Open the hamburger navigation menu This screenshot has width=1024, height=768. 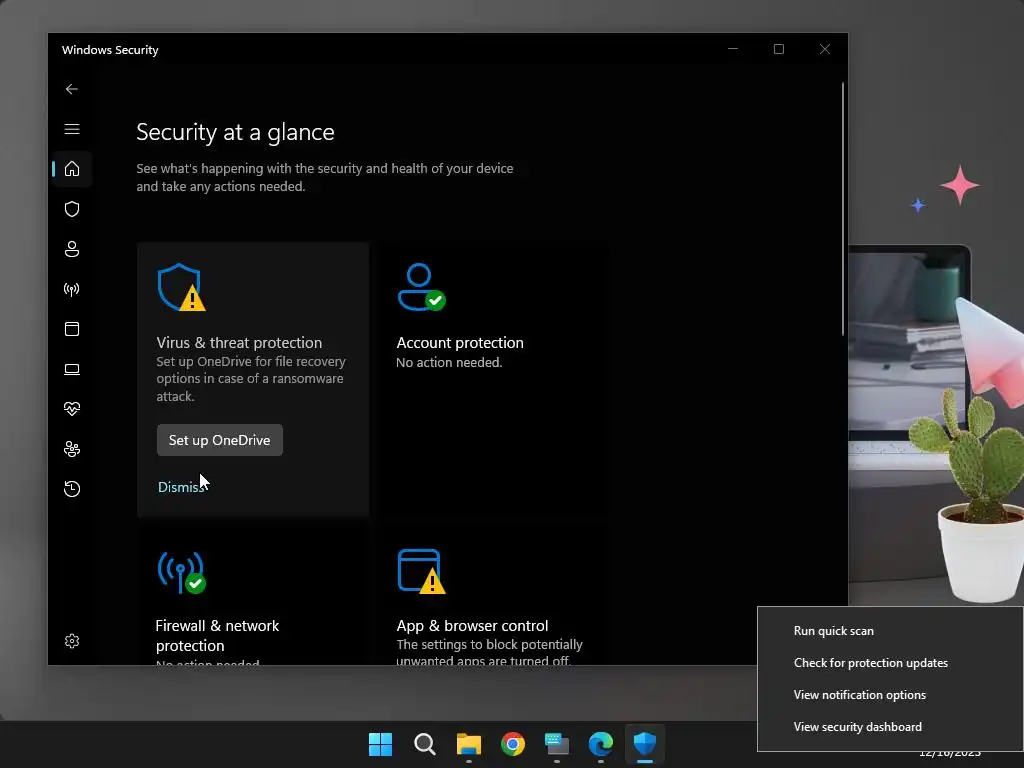(72, 129)
